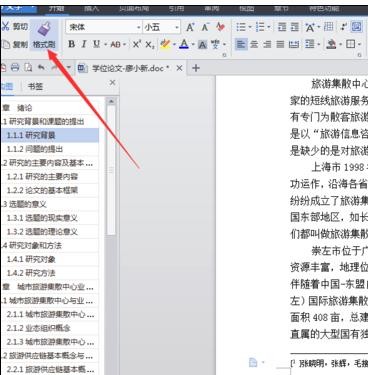This screenshot has width=368, height=375.
Task: Toggle left alignment
Action: coord(241,44)
